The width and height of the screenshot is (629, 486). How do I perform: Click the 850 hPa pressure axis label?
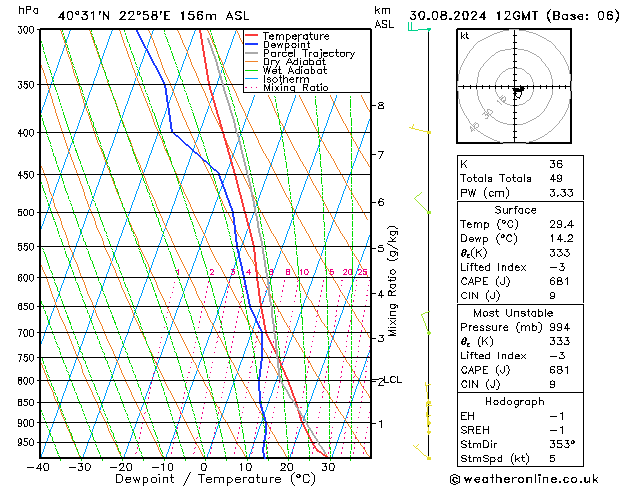(26, 402)
